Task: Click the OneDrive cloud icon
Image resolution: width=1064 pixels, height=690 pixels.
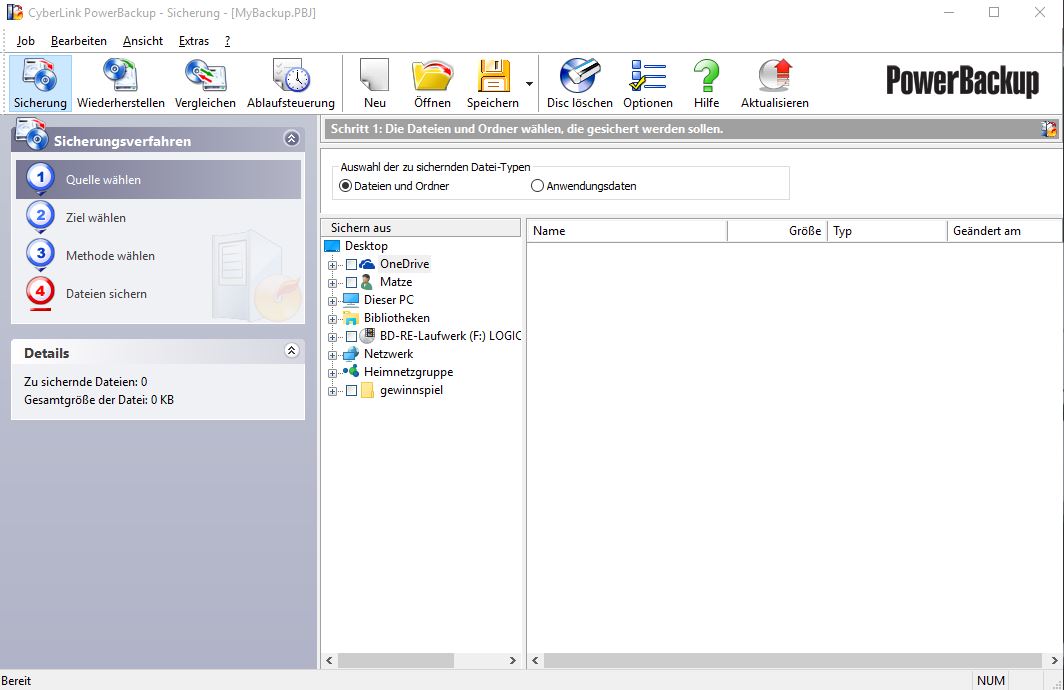Action: tap(367, 264)
